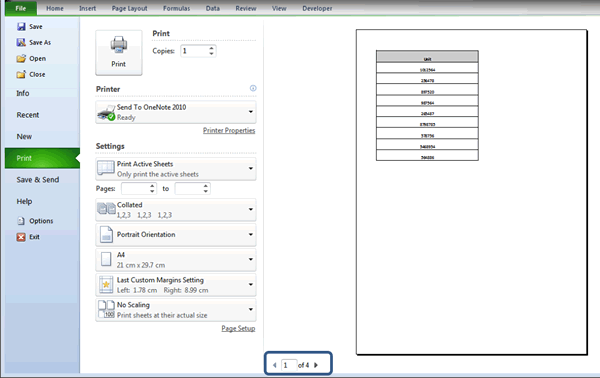Switch to the View tab
Viewport: 600px width, 378px height.
(x=279, y=8)
